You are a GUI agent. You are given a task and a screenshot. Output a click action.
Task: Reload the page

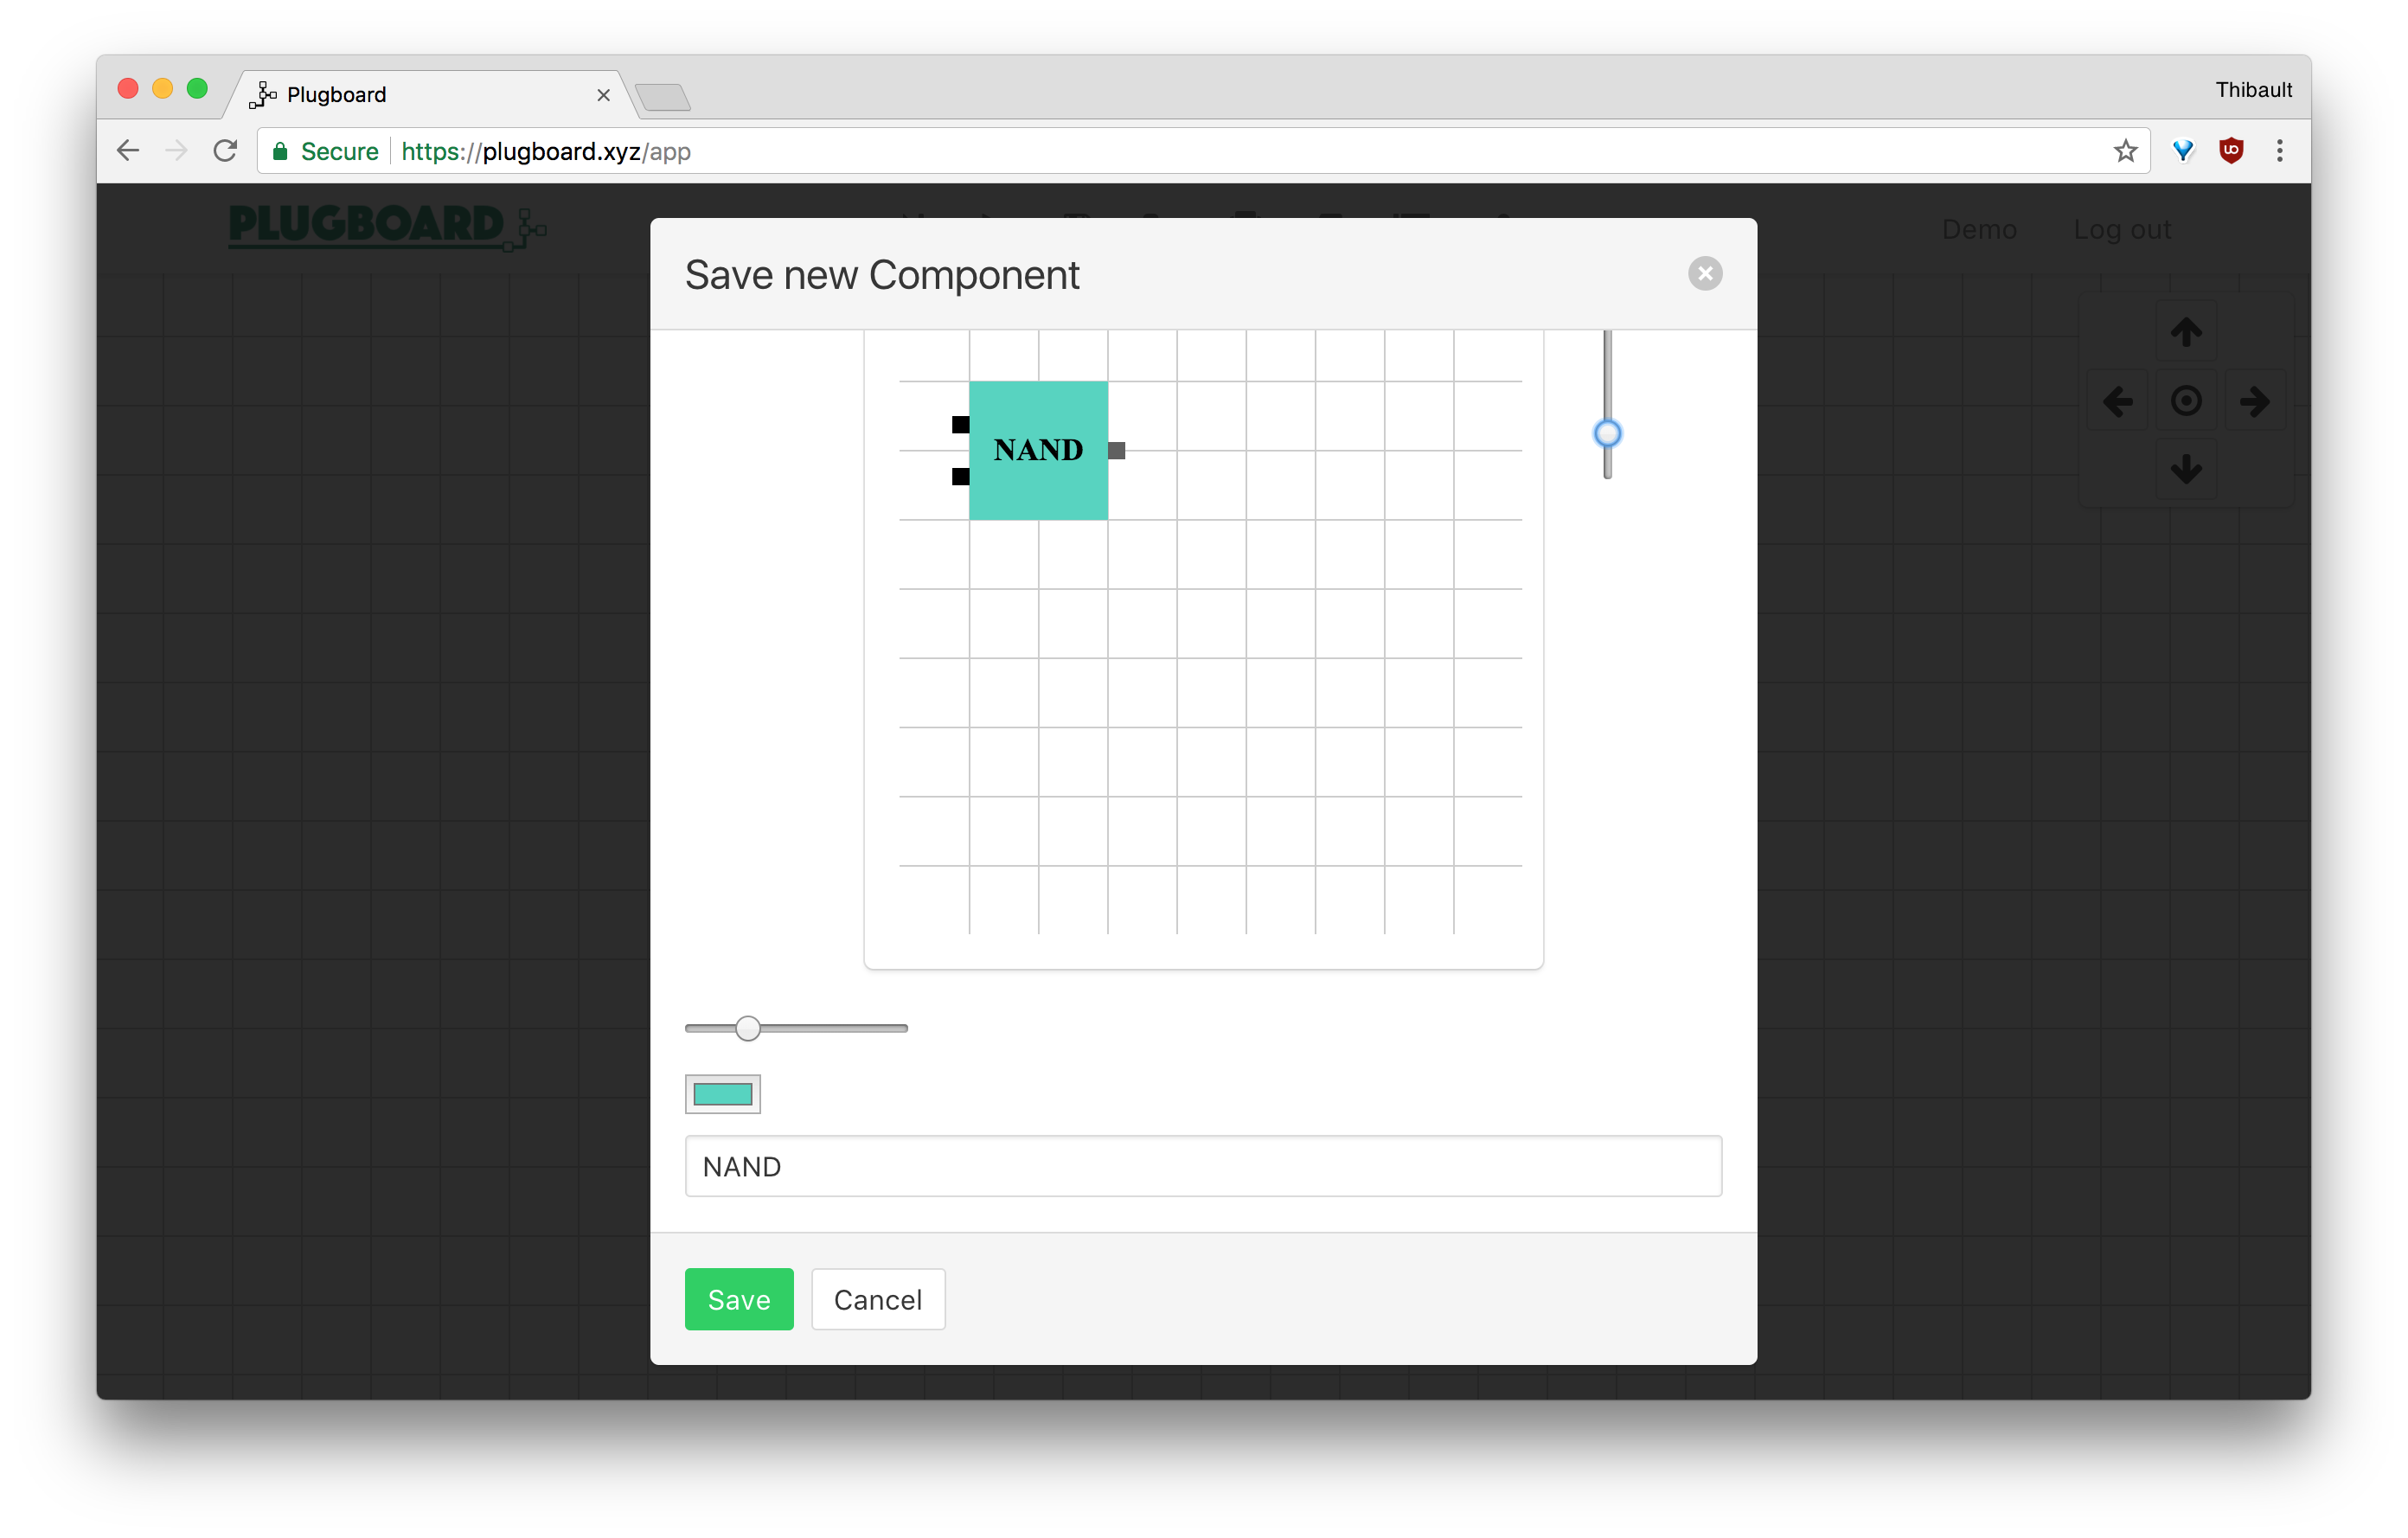pyautogui.click(x=226, y=151)
